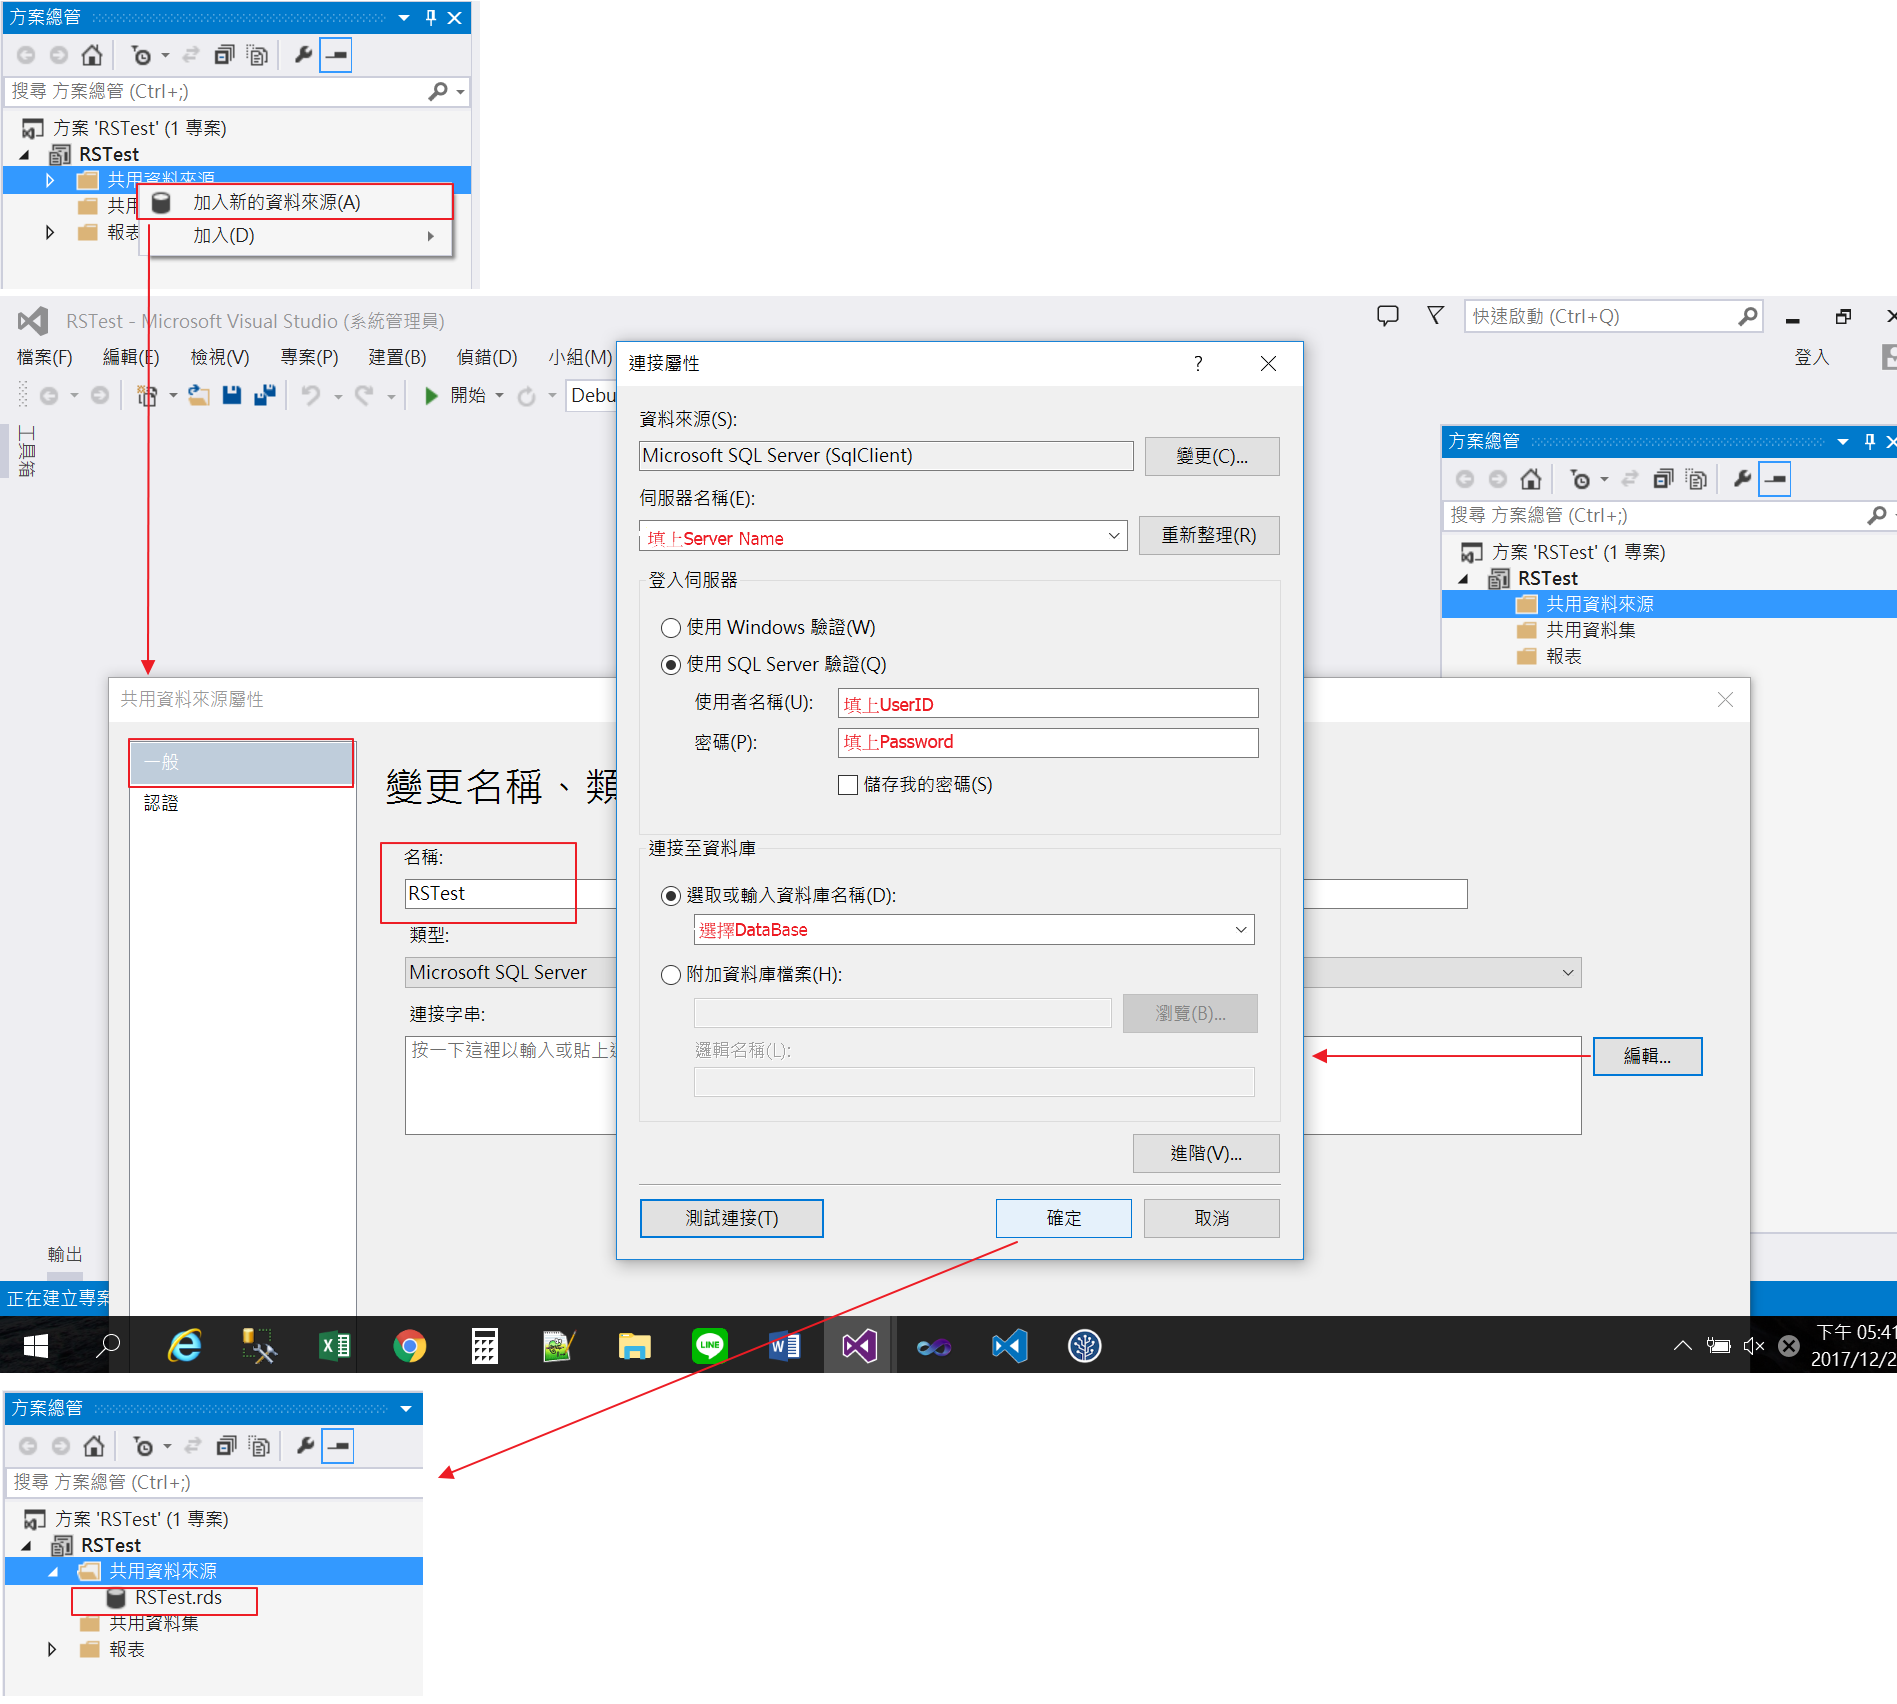The image size is (1897, 1704).
Task: Click the purple Visual Studio taskbar icon
Action: click(860, 1346)
